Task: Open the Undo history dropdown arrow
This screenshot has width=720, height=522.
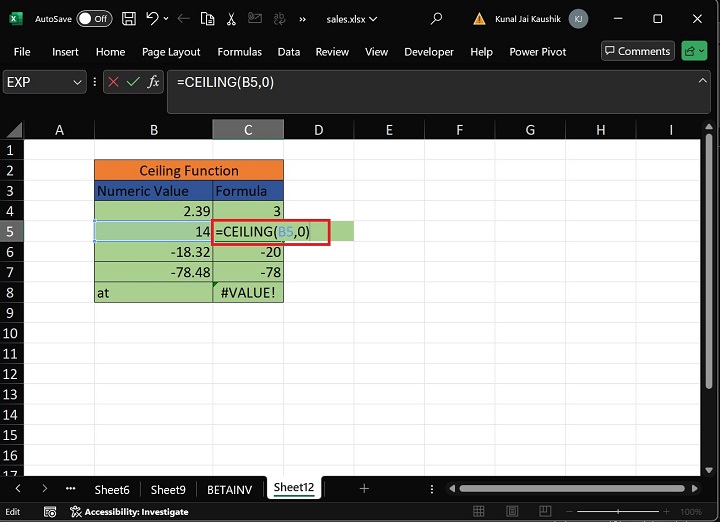Action: click(166, 19)
